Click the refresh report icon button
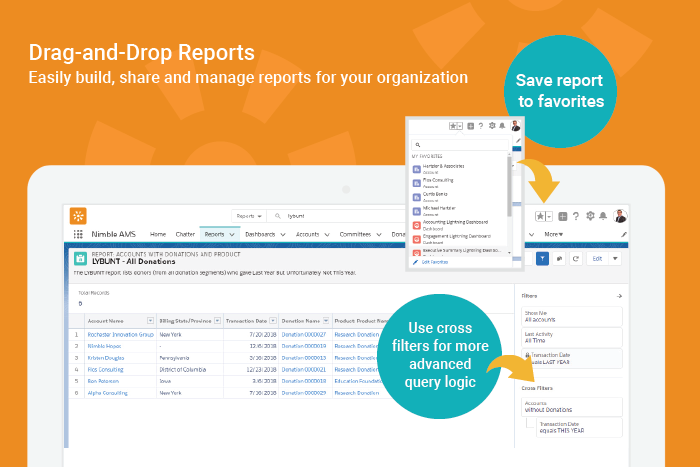This screenshot has height=467, width=700. pos(576,259)
